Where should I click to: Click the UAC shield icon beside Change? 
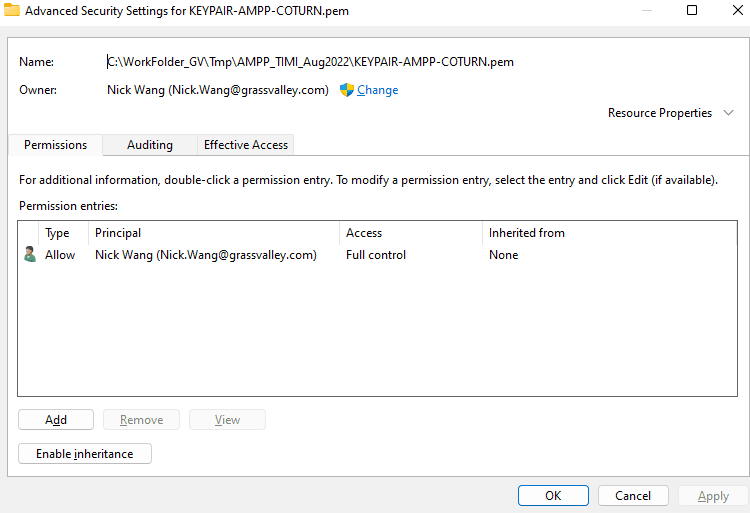[347, 90]
